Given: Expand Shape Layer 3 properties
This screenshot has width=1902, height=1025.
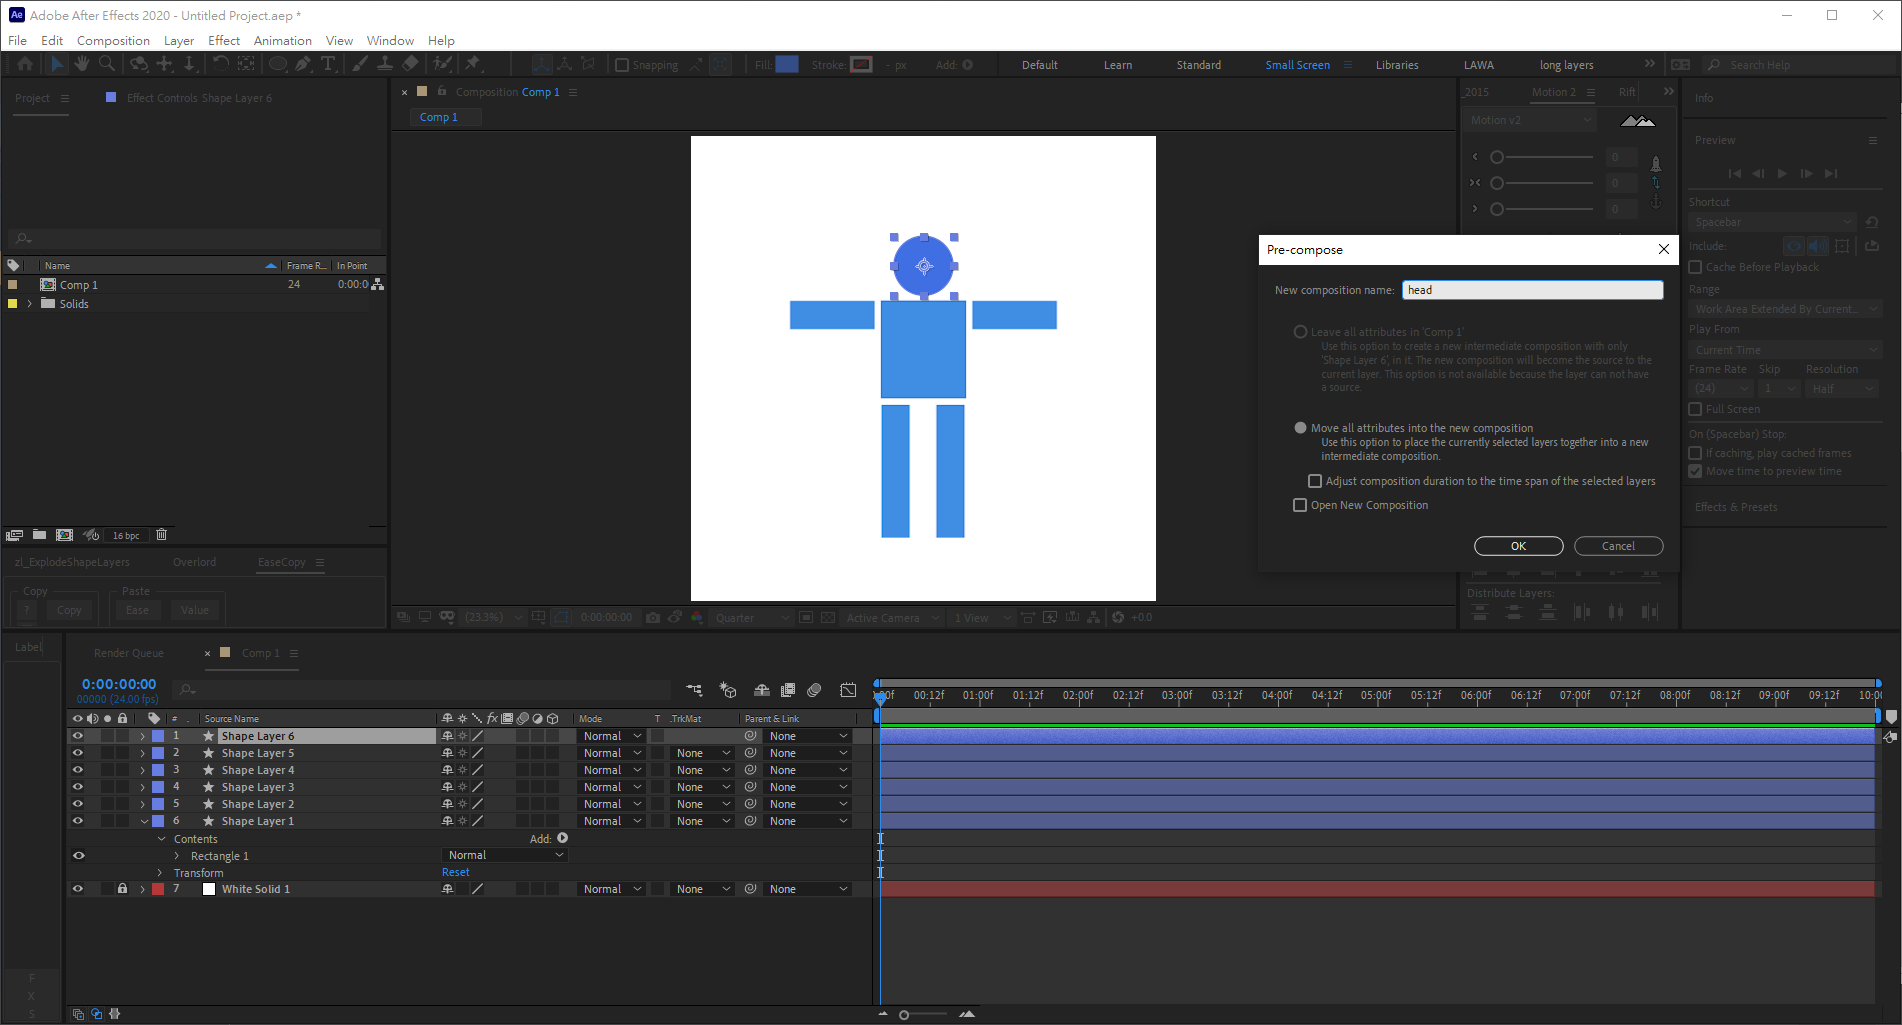Looking at the screenshot, I should point(142,787).
